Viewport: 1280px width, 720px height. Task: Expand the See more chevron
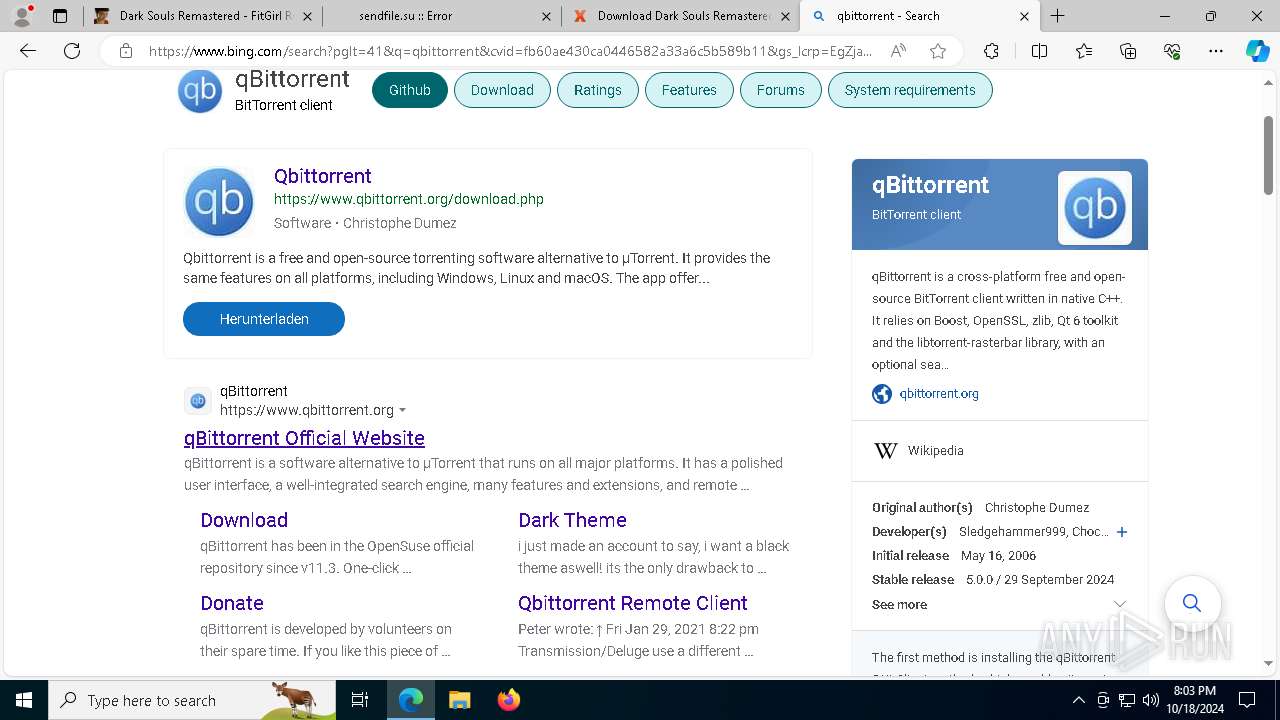click(x=1120, y=605)
